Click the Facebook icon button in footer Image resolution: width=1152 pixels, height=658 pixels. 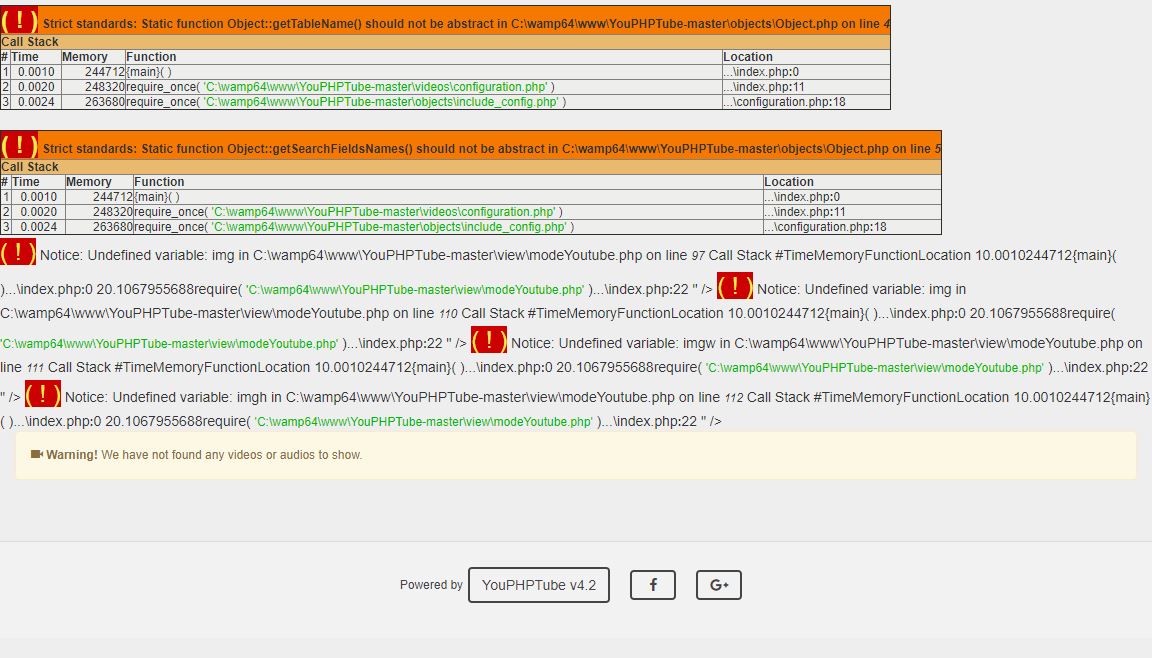[652, 585]
